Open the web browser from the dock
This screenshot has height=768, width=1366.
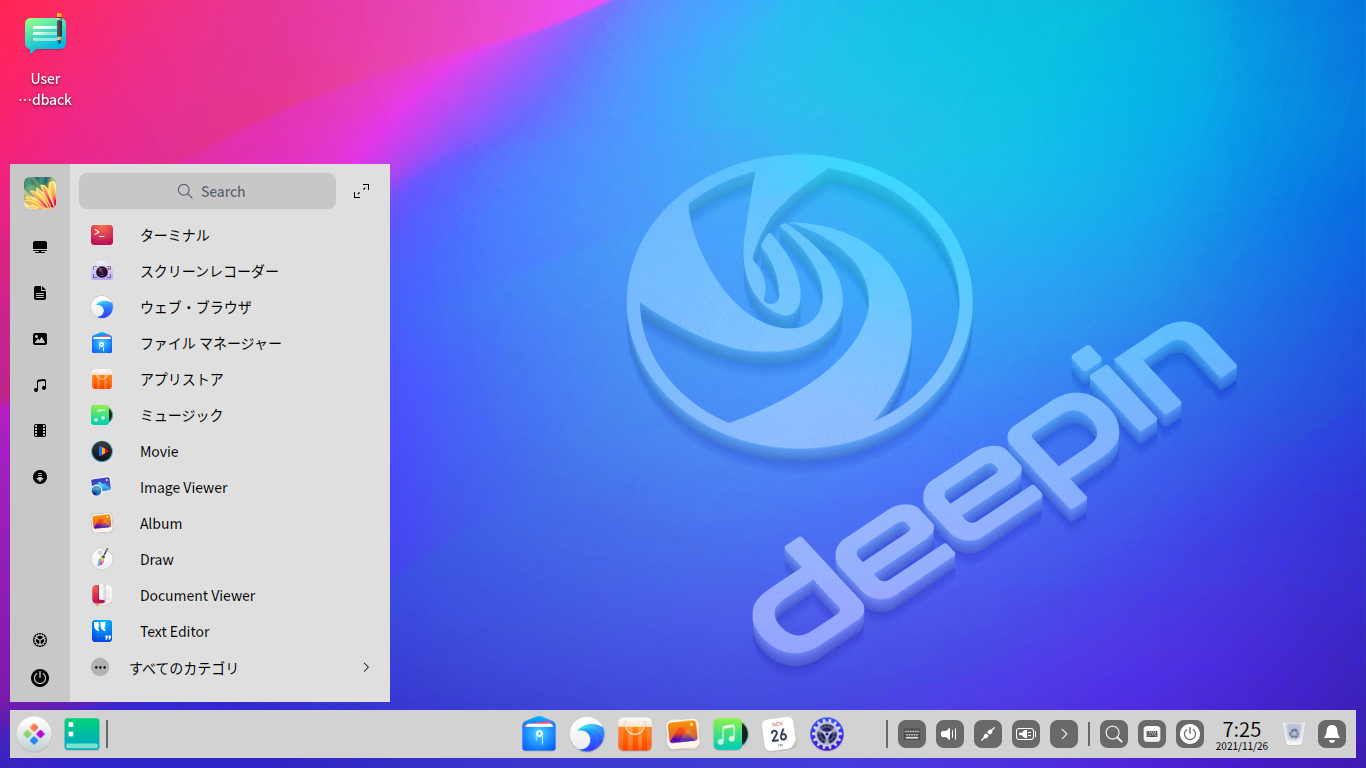(587, 734)
